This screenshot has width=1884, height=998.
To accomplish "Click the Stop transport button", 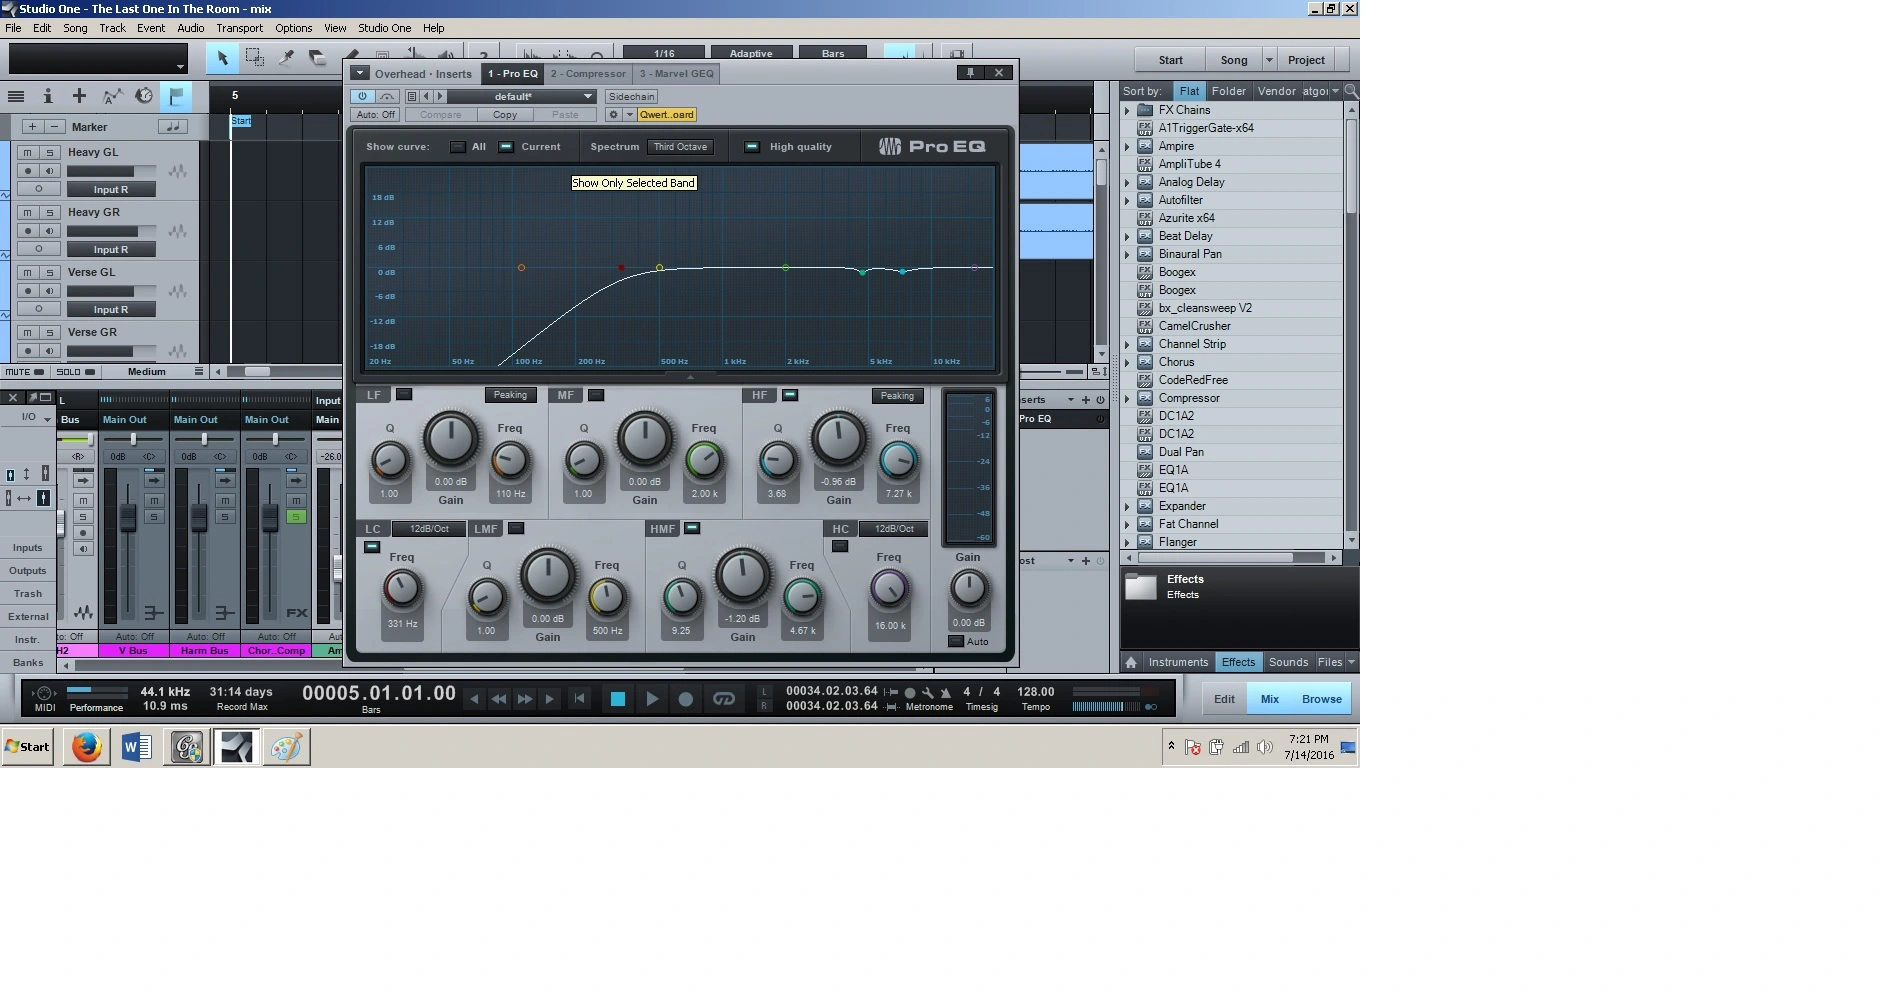I will (x=617, y=699).
